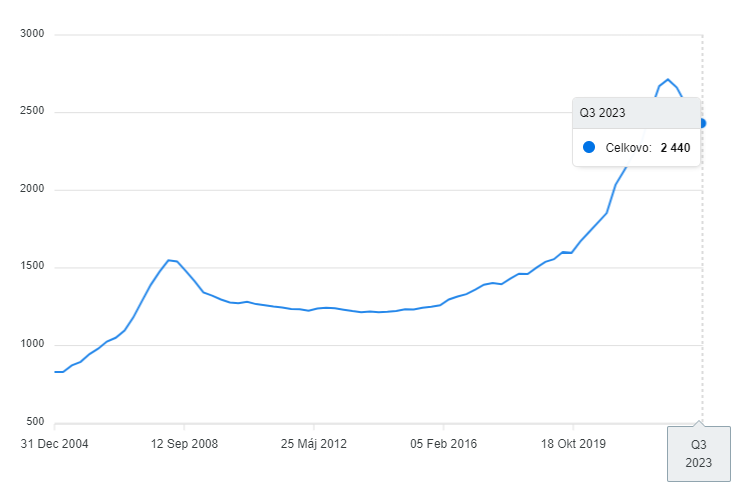Click the blue Celkovo series dot in tooltip

click(x=588, y=147)
